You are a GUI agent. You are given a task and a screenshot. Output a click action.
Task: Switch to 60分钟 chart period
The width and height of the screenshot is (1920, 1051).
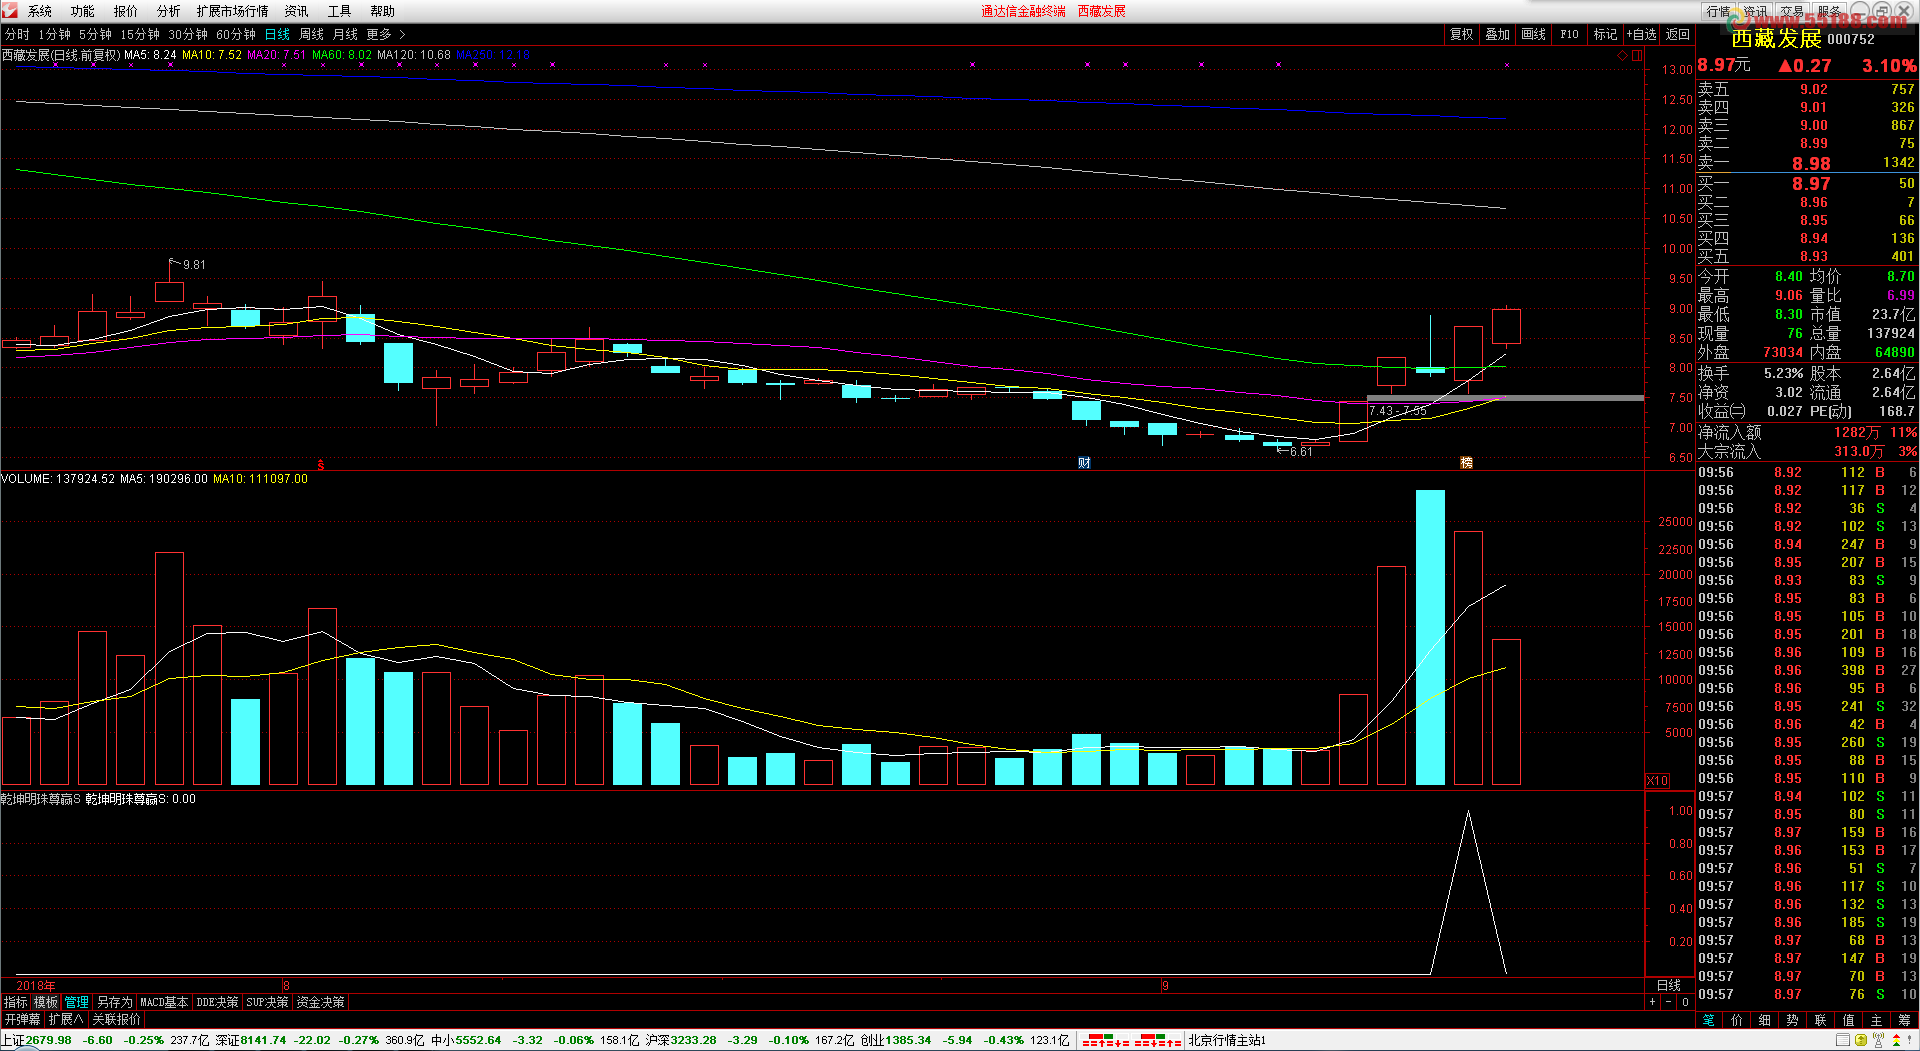click(235, 34)
